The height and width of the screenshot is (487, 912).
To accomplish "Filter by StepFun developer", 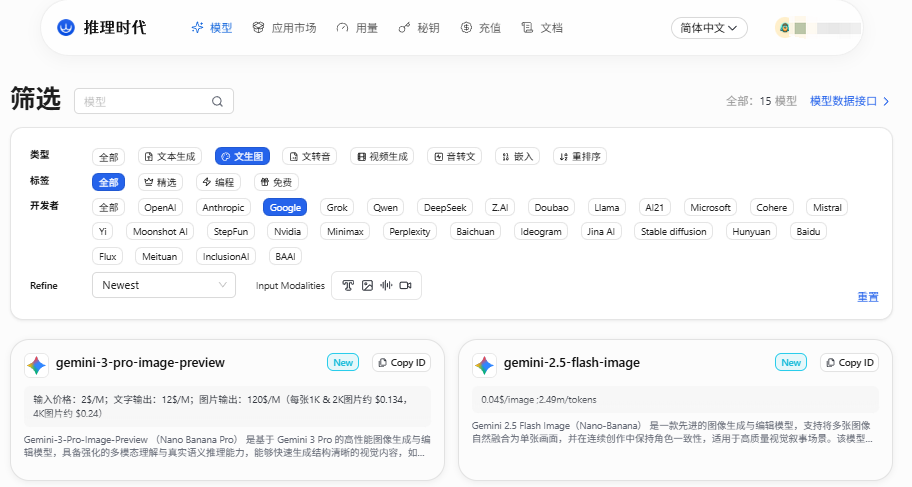I will [x=231, y=232].
